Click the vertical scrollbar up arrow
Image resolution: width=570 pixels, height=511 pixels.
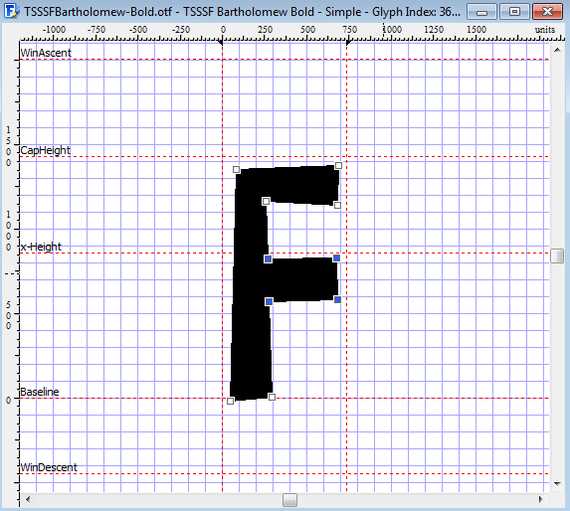(557, 51)
